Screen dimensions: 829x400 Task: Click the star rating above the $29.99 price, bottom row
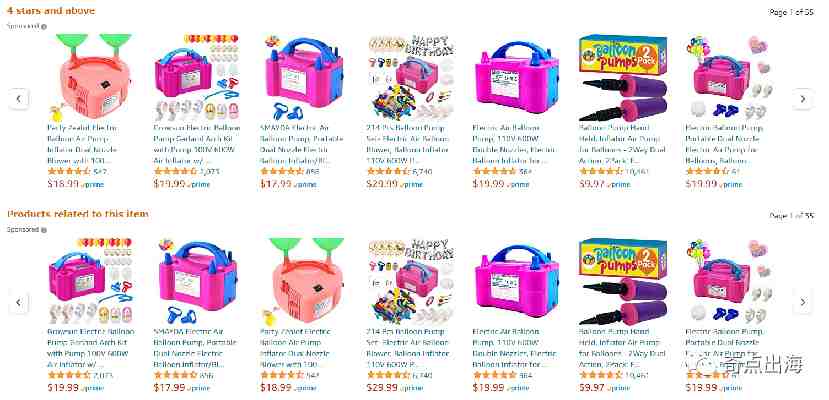[x=388, y=375]
